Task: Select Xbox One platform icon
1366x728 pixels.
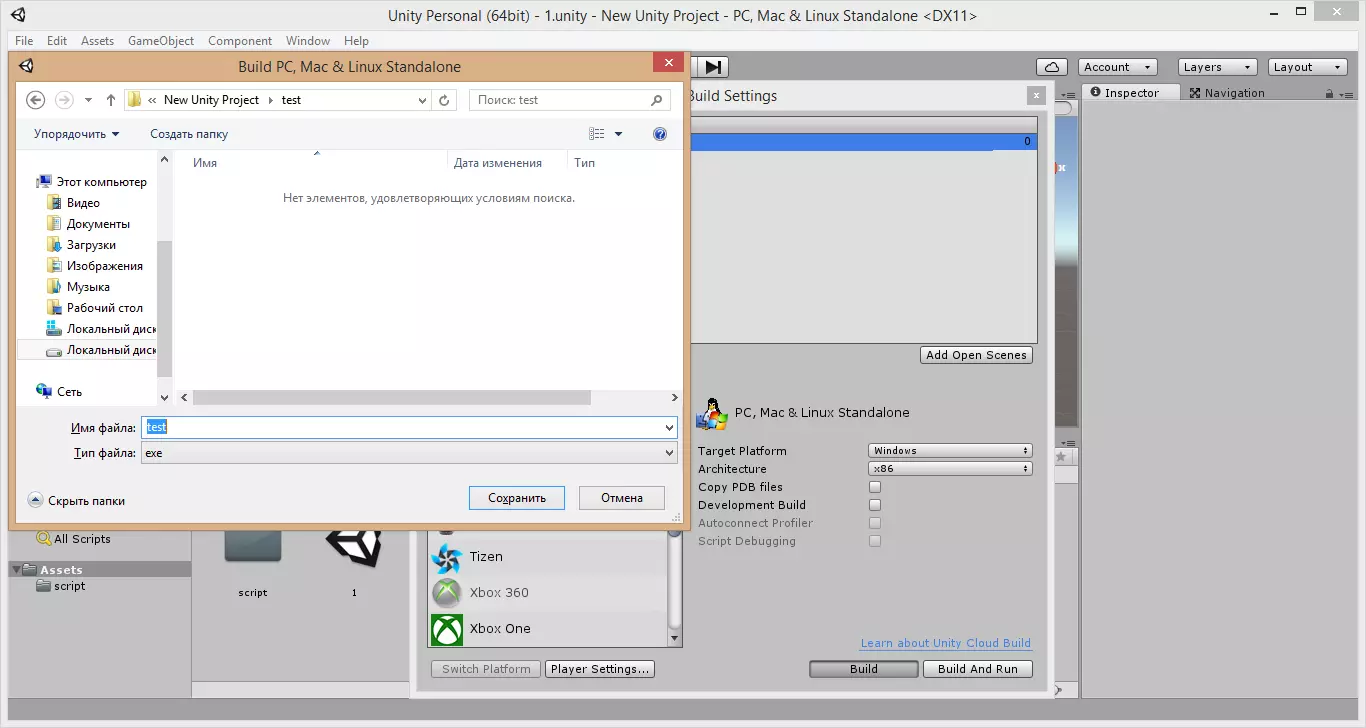Action: (447, 629)
